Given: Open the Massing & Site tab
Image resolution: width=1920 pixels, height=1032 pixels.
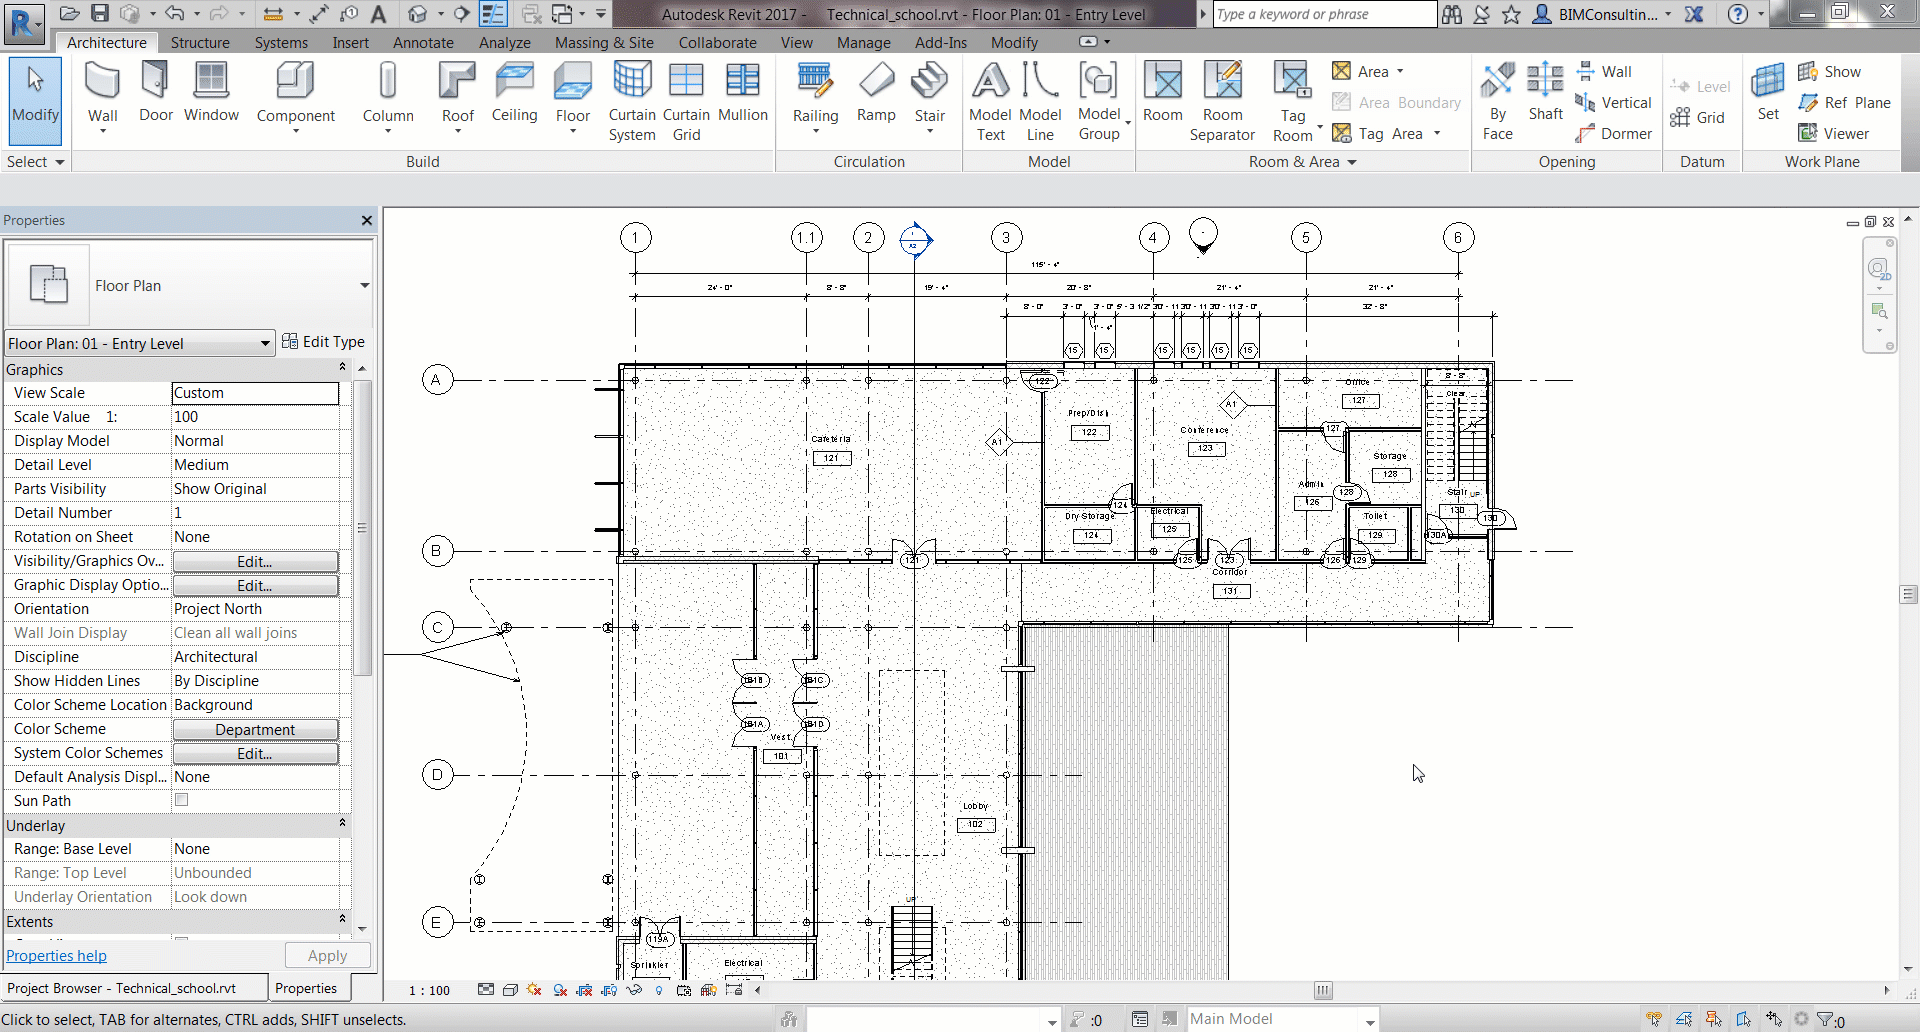Looking at the screenshot, I should (604, 42).
